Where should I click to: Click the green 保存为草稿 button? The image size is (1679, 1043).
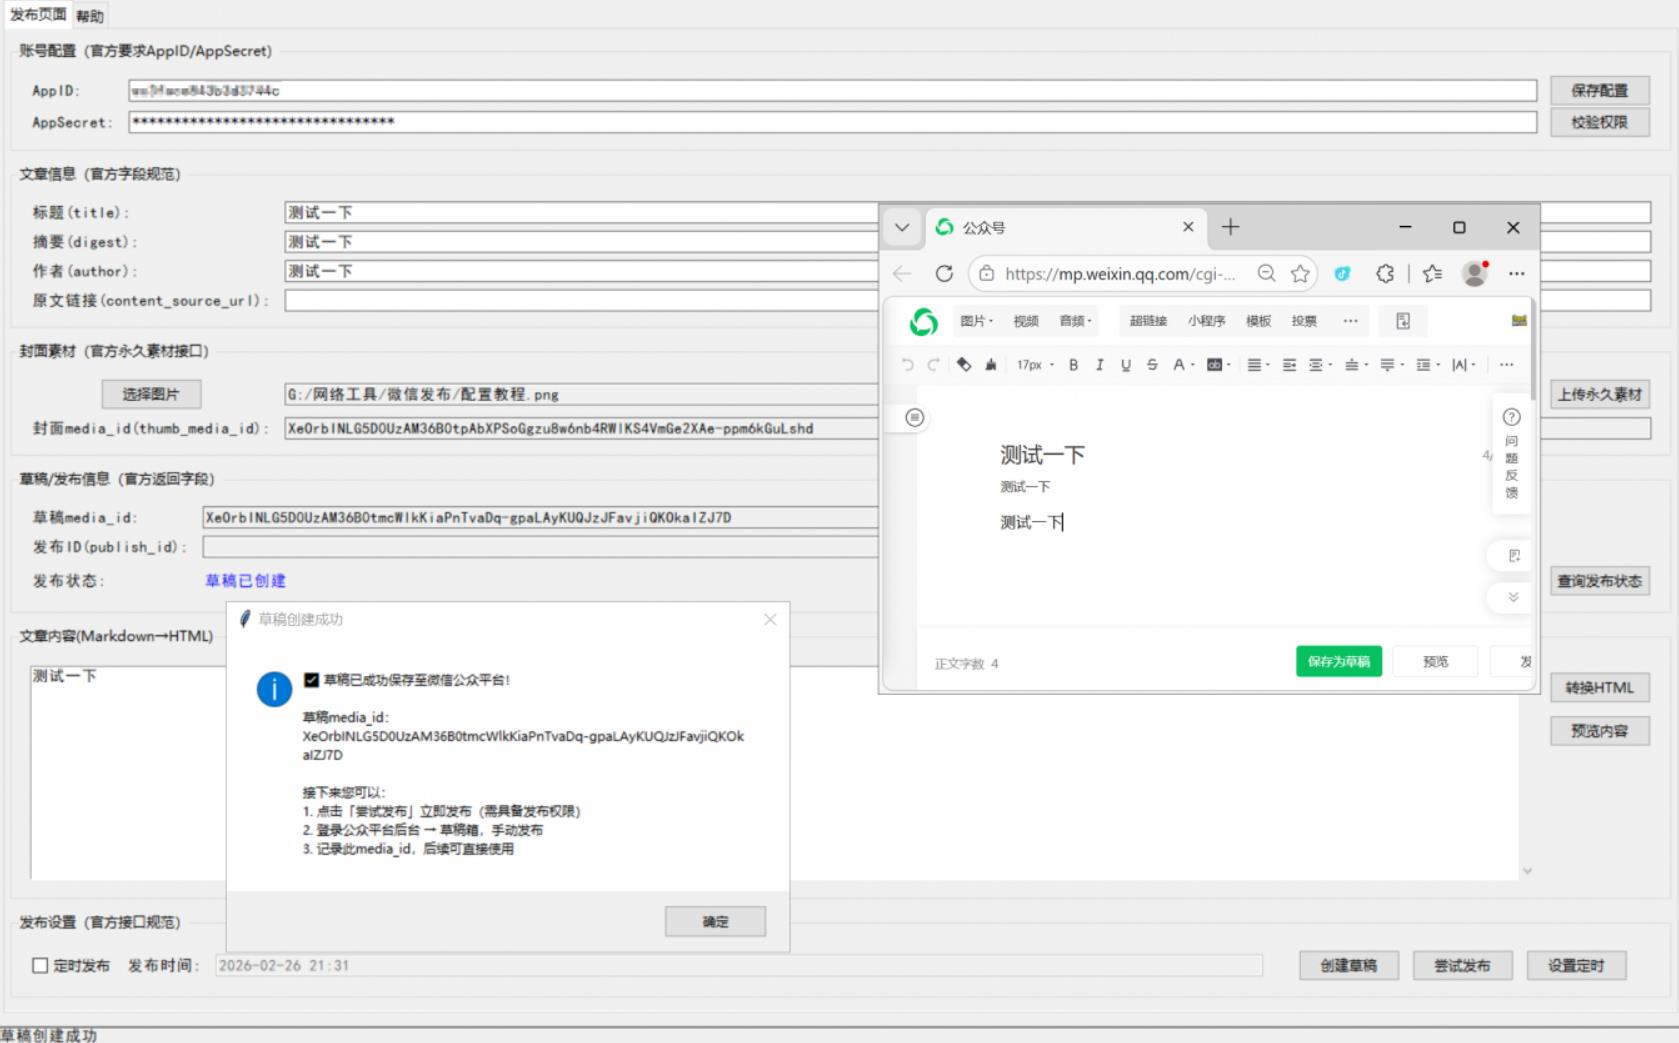tap(1338, 662)
